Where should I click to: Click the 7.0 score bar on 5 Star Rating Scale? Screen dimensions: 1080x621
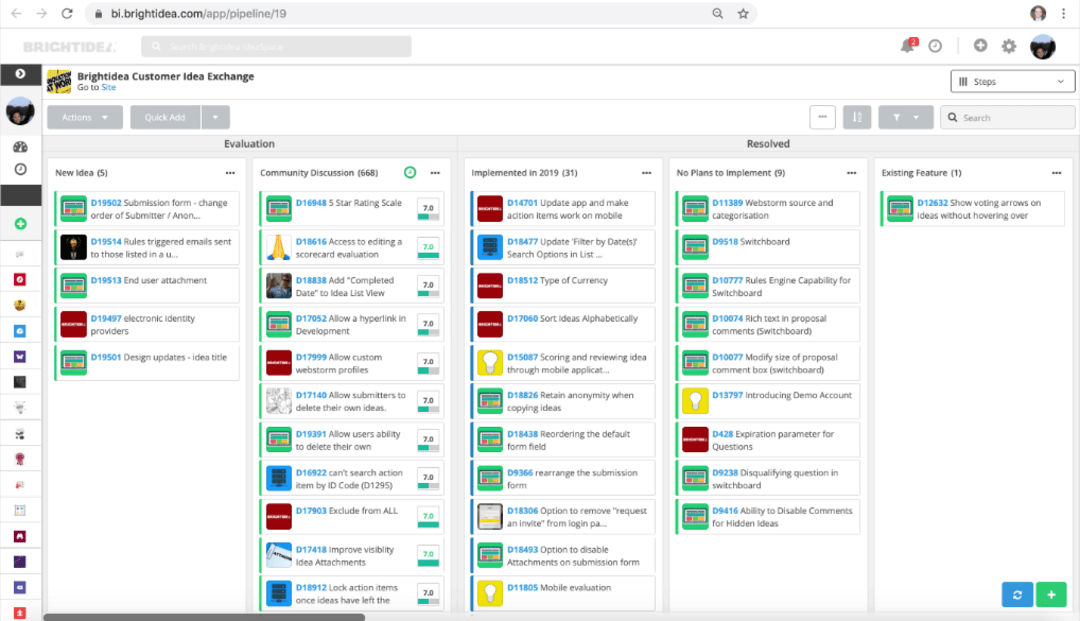(427, 208)
